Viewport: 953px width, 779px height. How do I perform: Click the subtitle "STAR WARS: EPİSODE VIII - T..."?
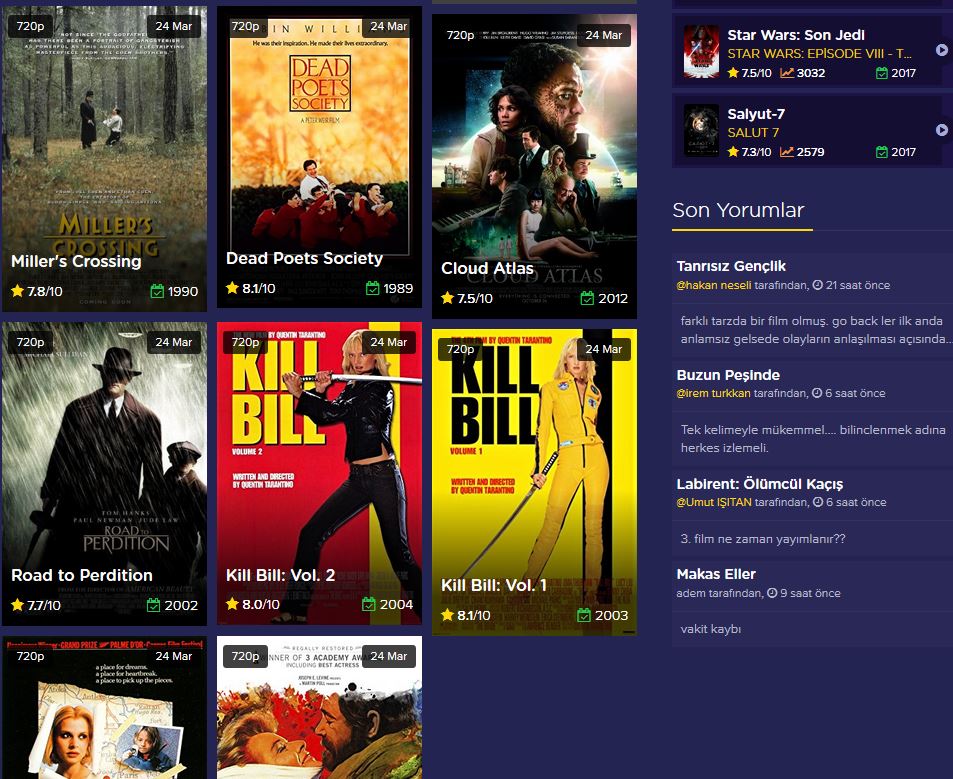819,53
